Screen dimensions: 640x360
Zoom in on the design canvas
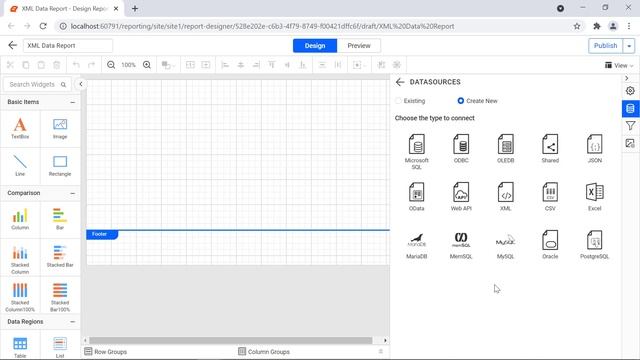point(147,65)
